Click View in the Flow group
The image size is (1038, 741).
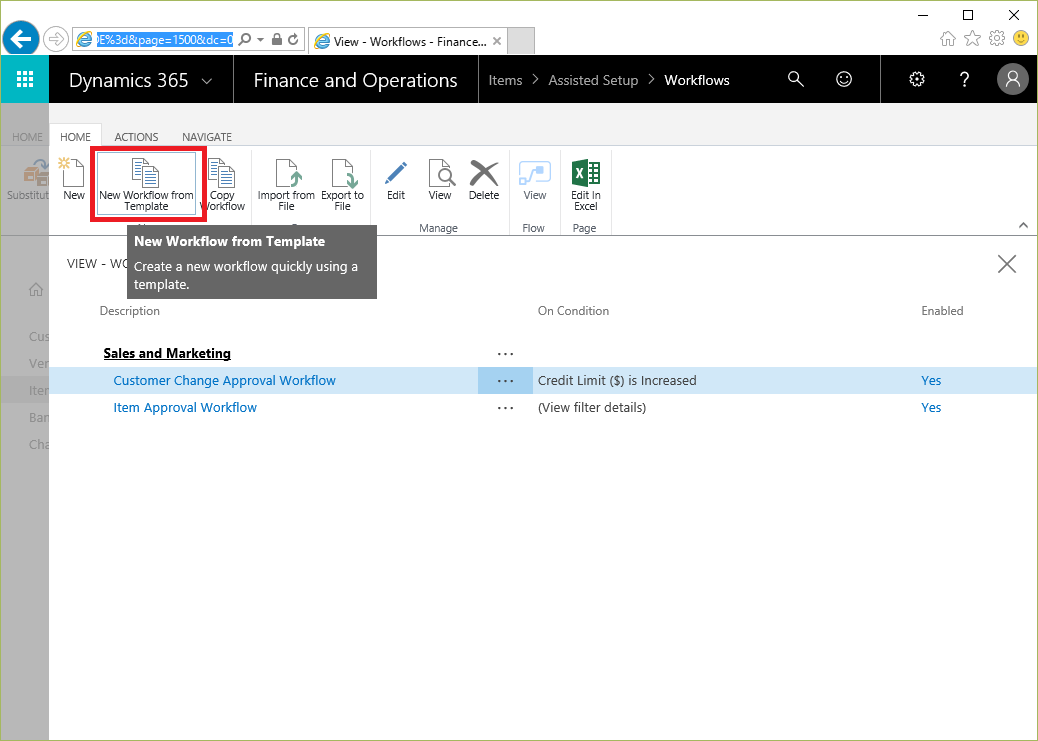point(535,180)
